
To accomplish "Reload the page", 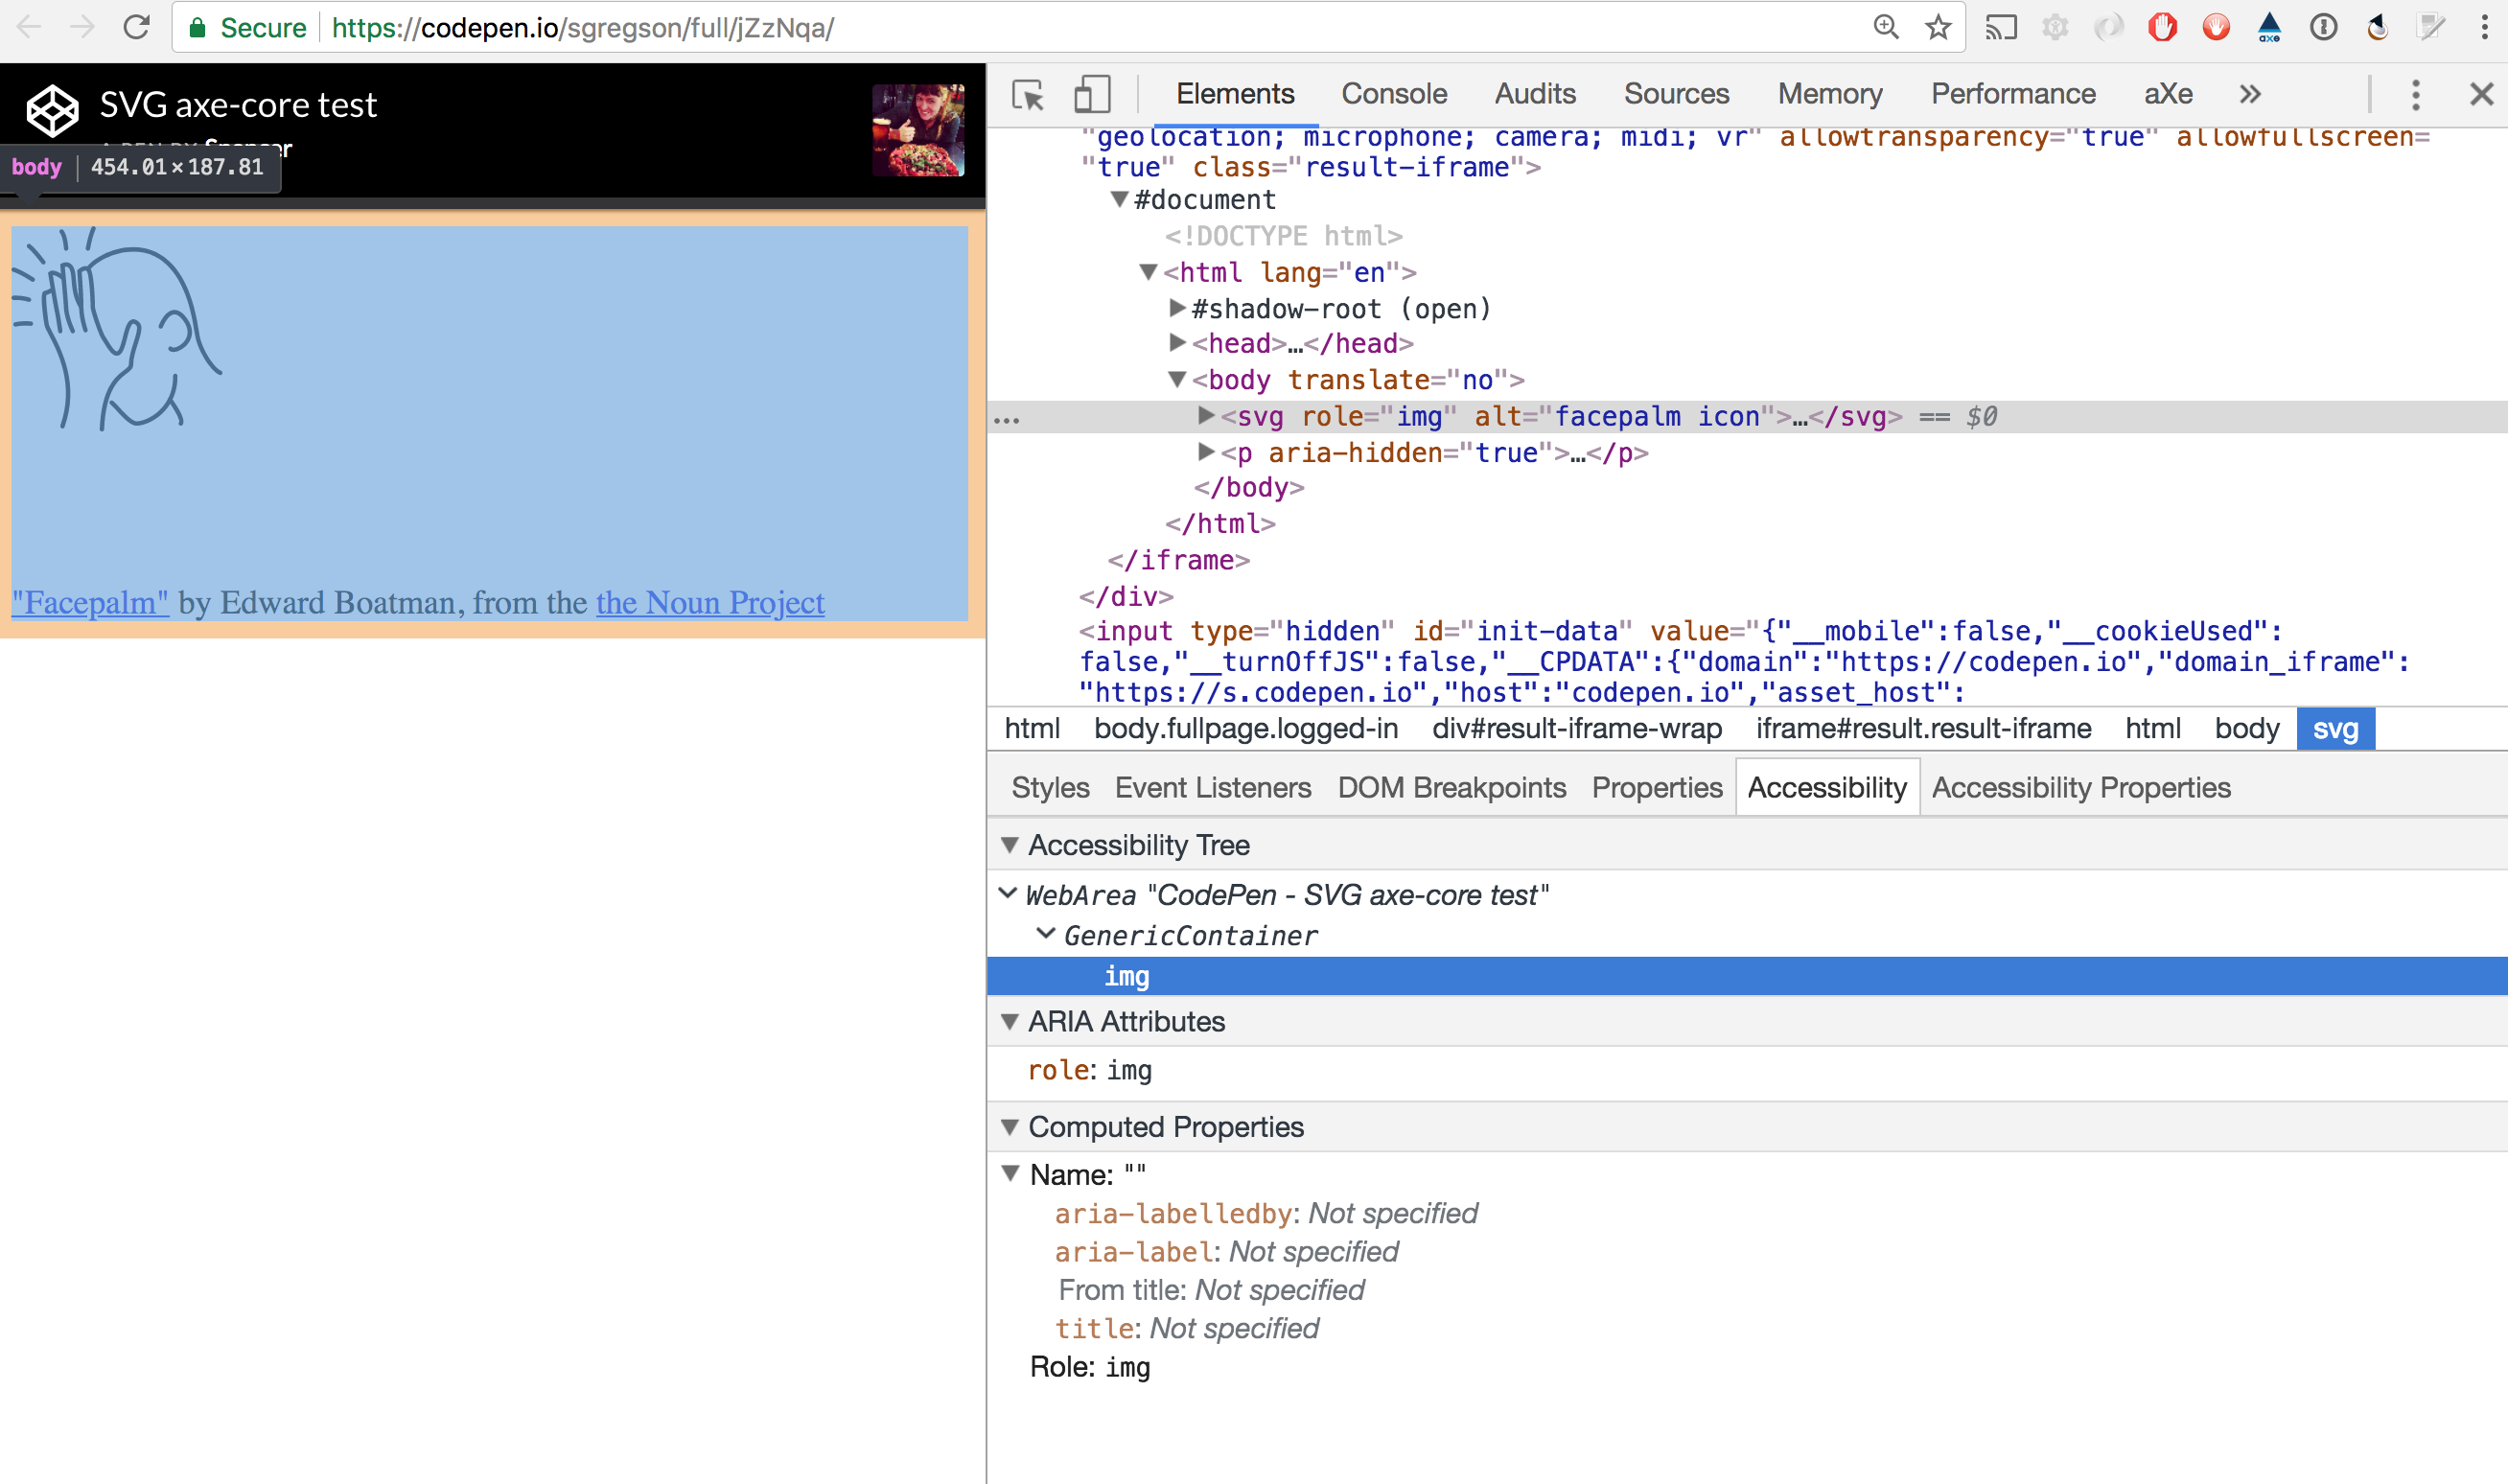I will click(x=137, y=27).
